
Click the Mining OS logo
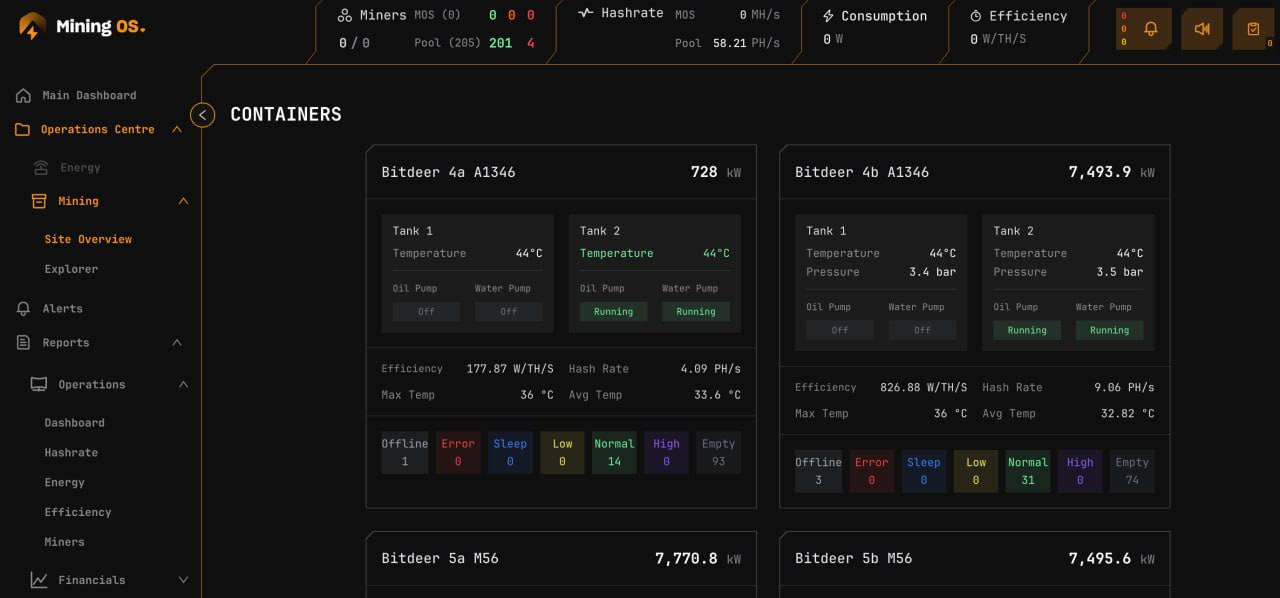[82, 27]
